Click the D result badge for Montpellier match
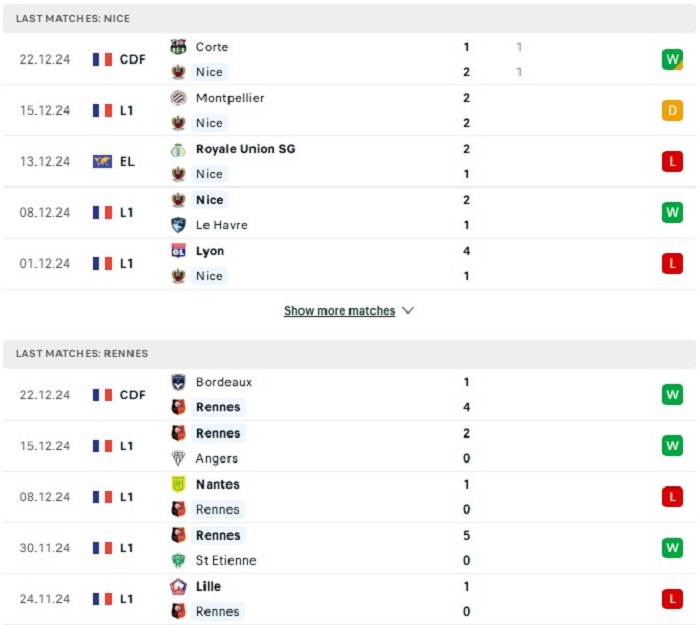The image size is (700, 625). coord(672,111)
